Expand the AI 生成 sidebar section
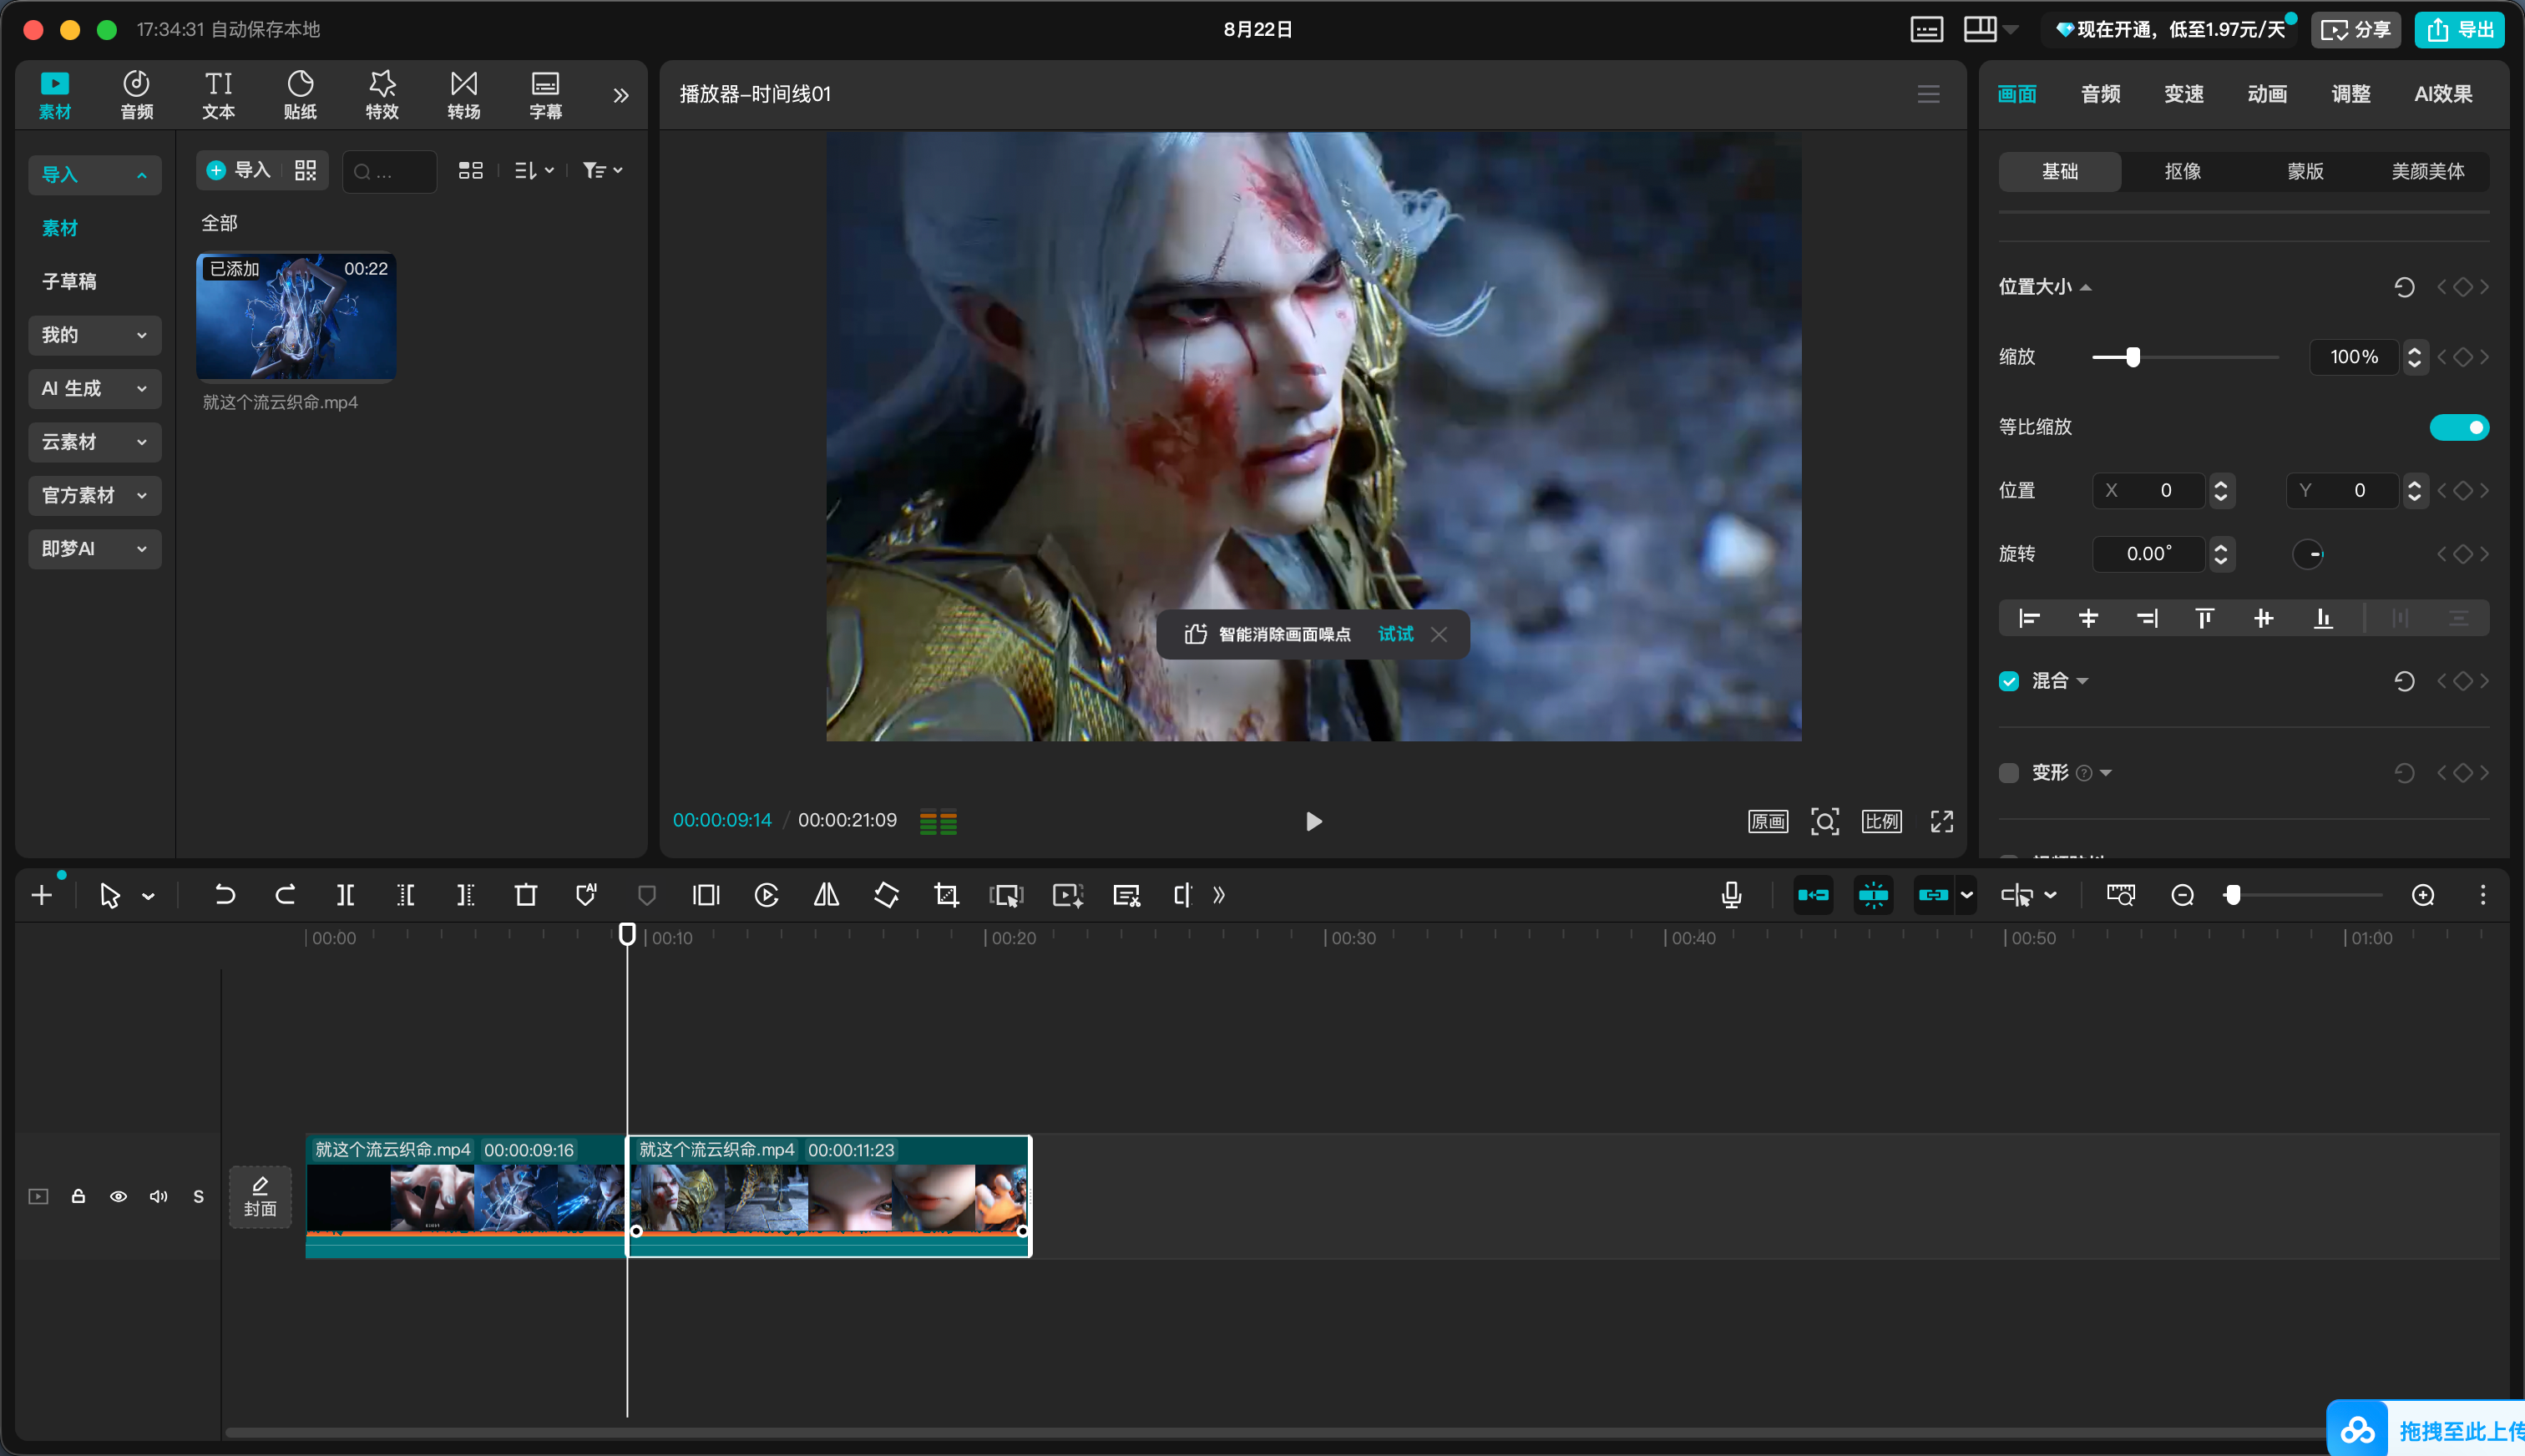2525x1456 pixels. [95, 388]
